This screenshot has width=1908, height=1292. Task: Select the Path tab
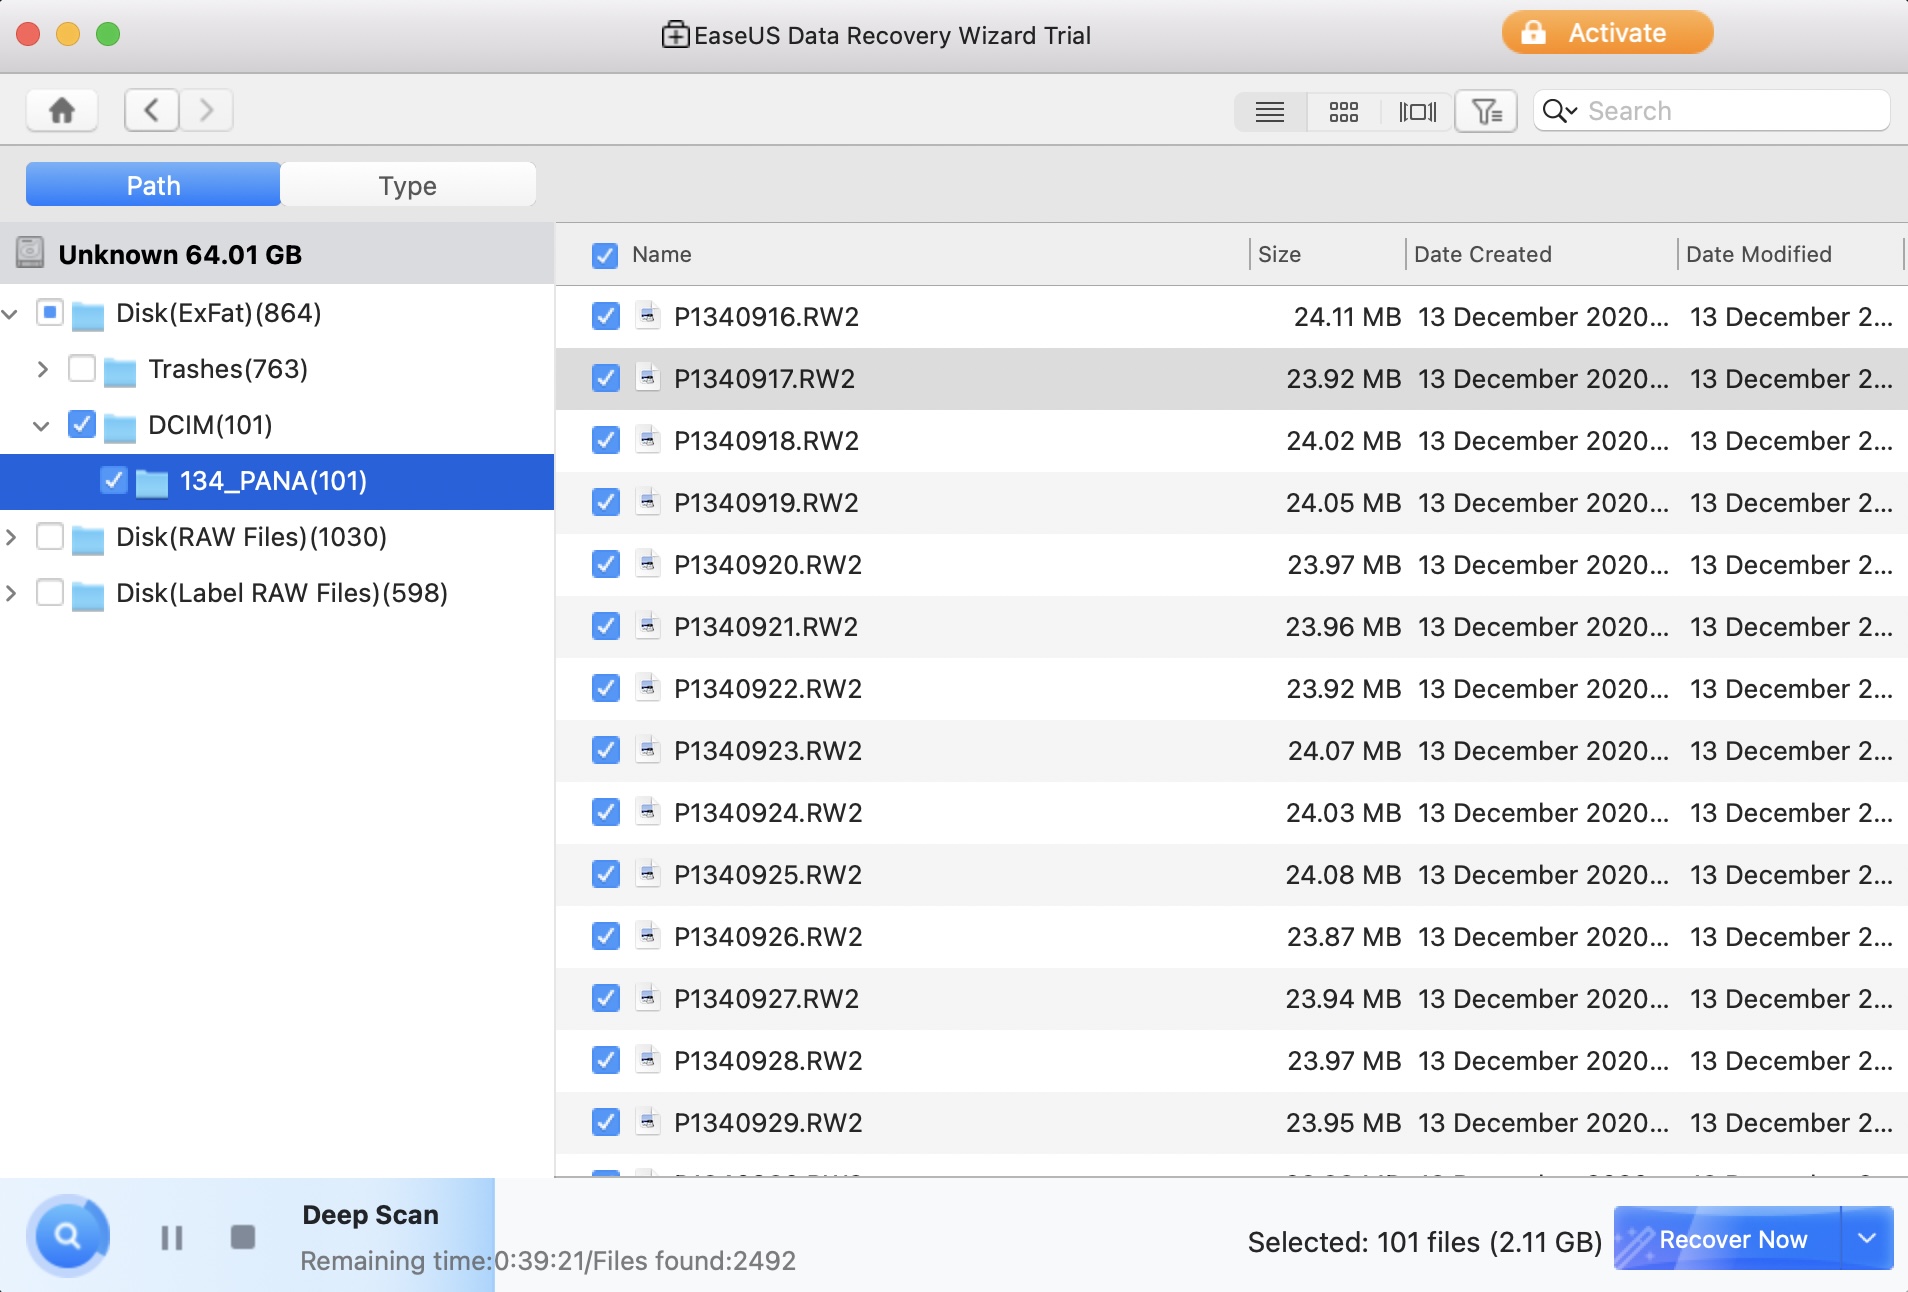[153, 186]
